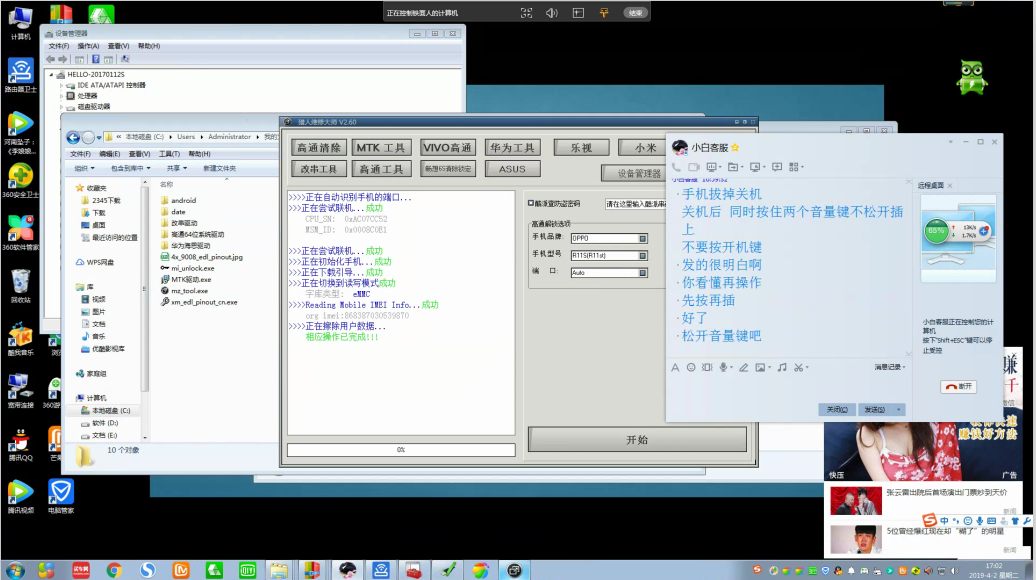Open the 酷我音乐 desktop shortcut
The image size is (1036, 580).
tap(20, 339)
